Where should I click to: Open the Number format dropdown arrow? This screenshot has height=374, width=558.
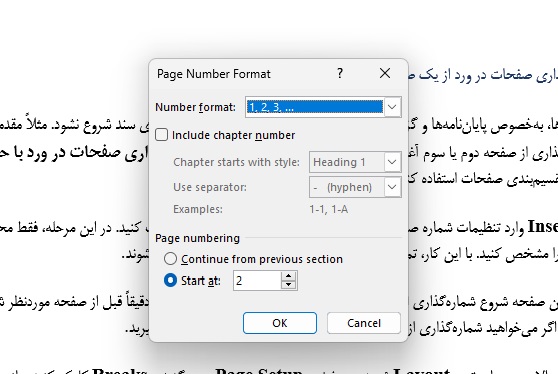pyautogui.click(x=392, y=107)
